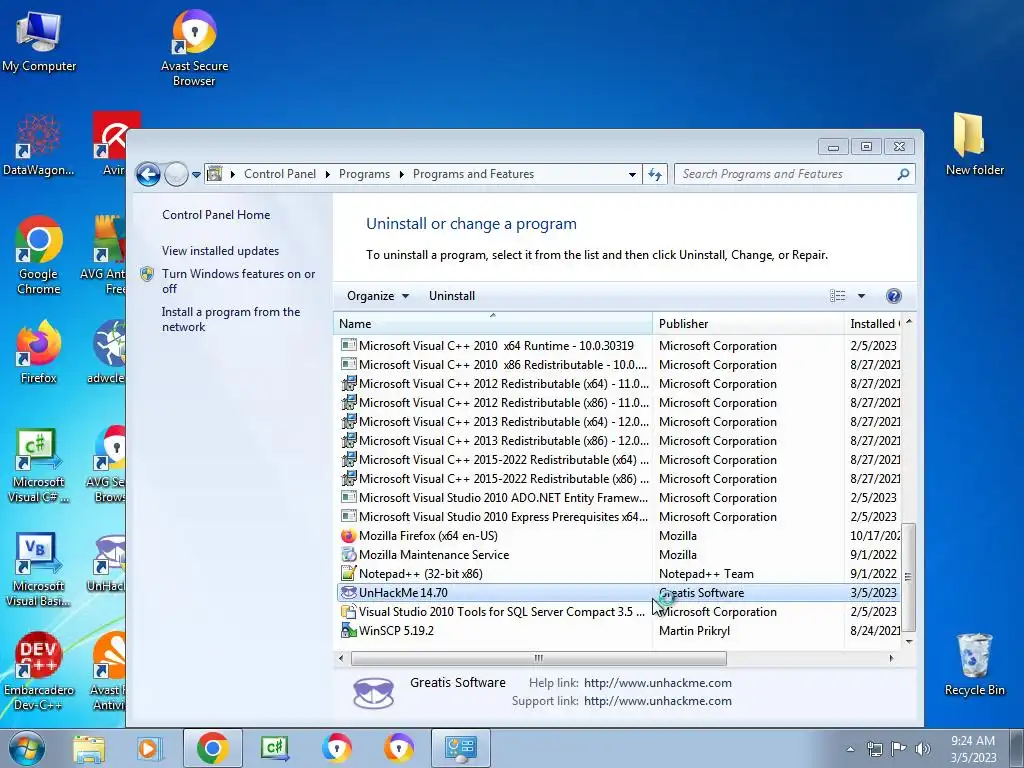Sort by Name column header
The height and width of the screenshot is (768, 1024).
[493, 324]
